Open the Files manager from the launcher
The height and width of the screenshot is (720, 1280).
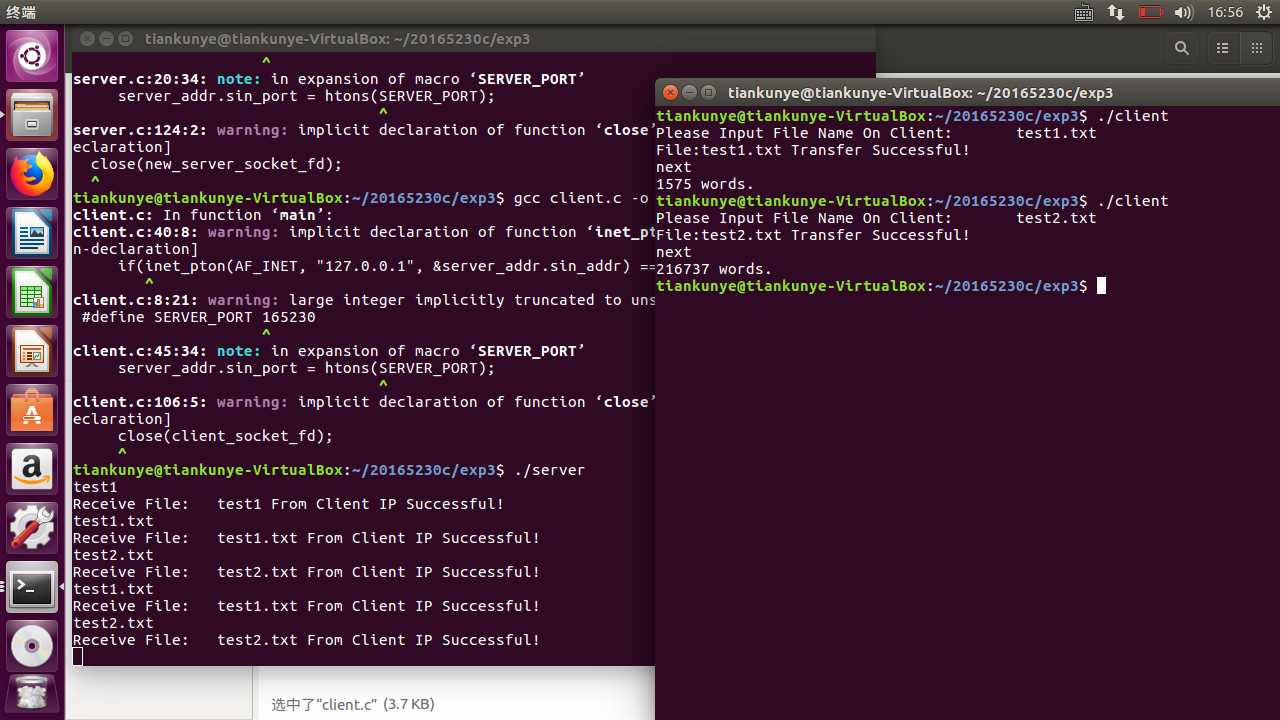pyautogui.click(x=32, y=116)
